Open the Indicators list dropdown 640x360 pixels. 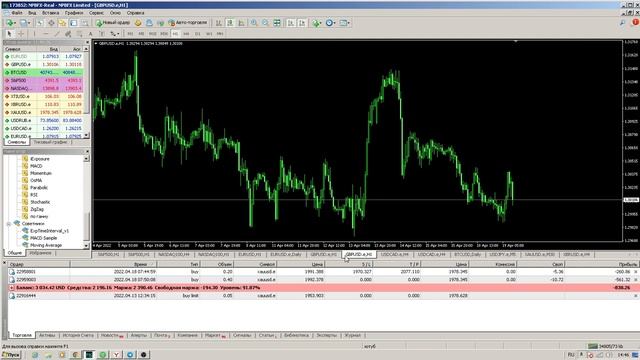point(317,23)
